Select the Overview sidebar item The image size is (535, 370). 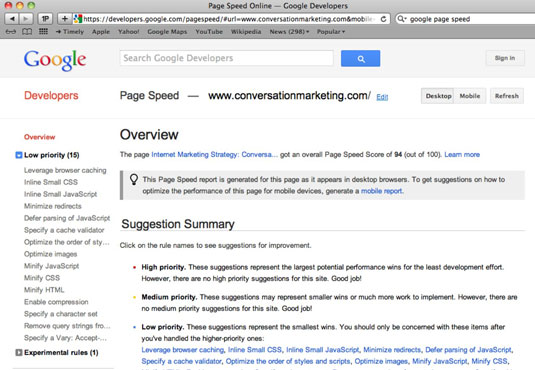point(40,137)
